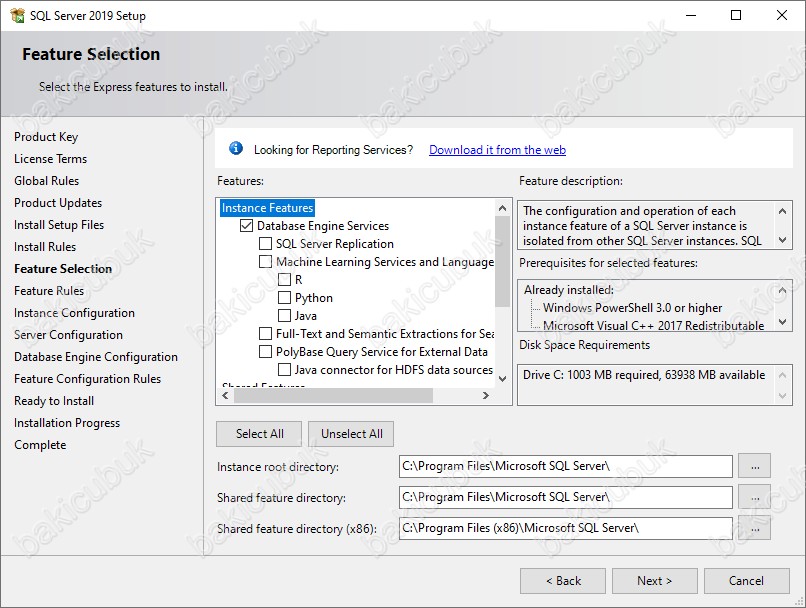Cancel the SQL Server setup
The image size is (806, 608).
point(746,581)
